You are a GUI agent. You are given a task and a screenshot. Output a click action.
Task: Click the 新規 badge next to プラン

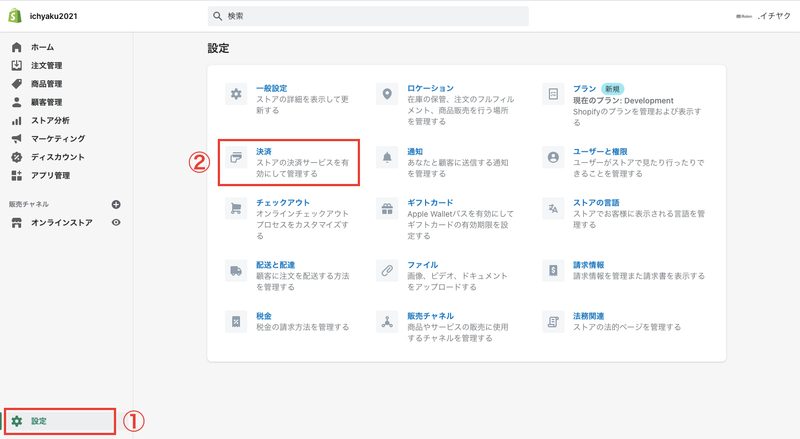point(612,89)
